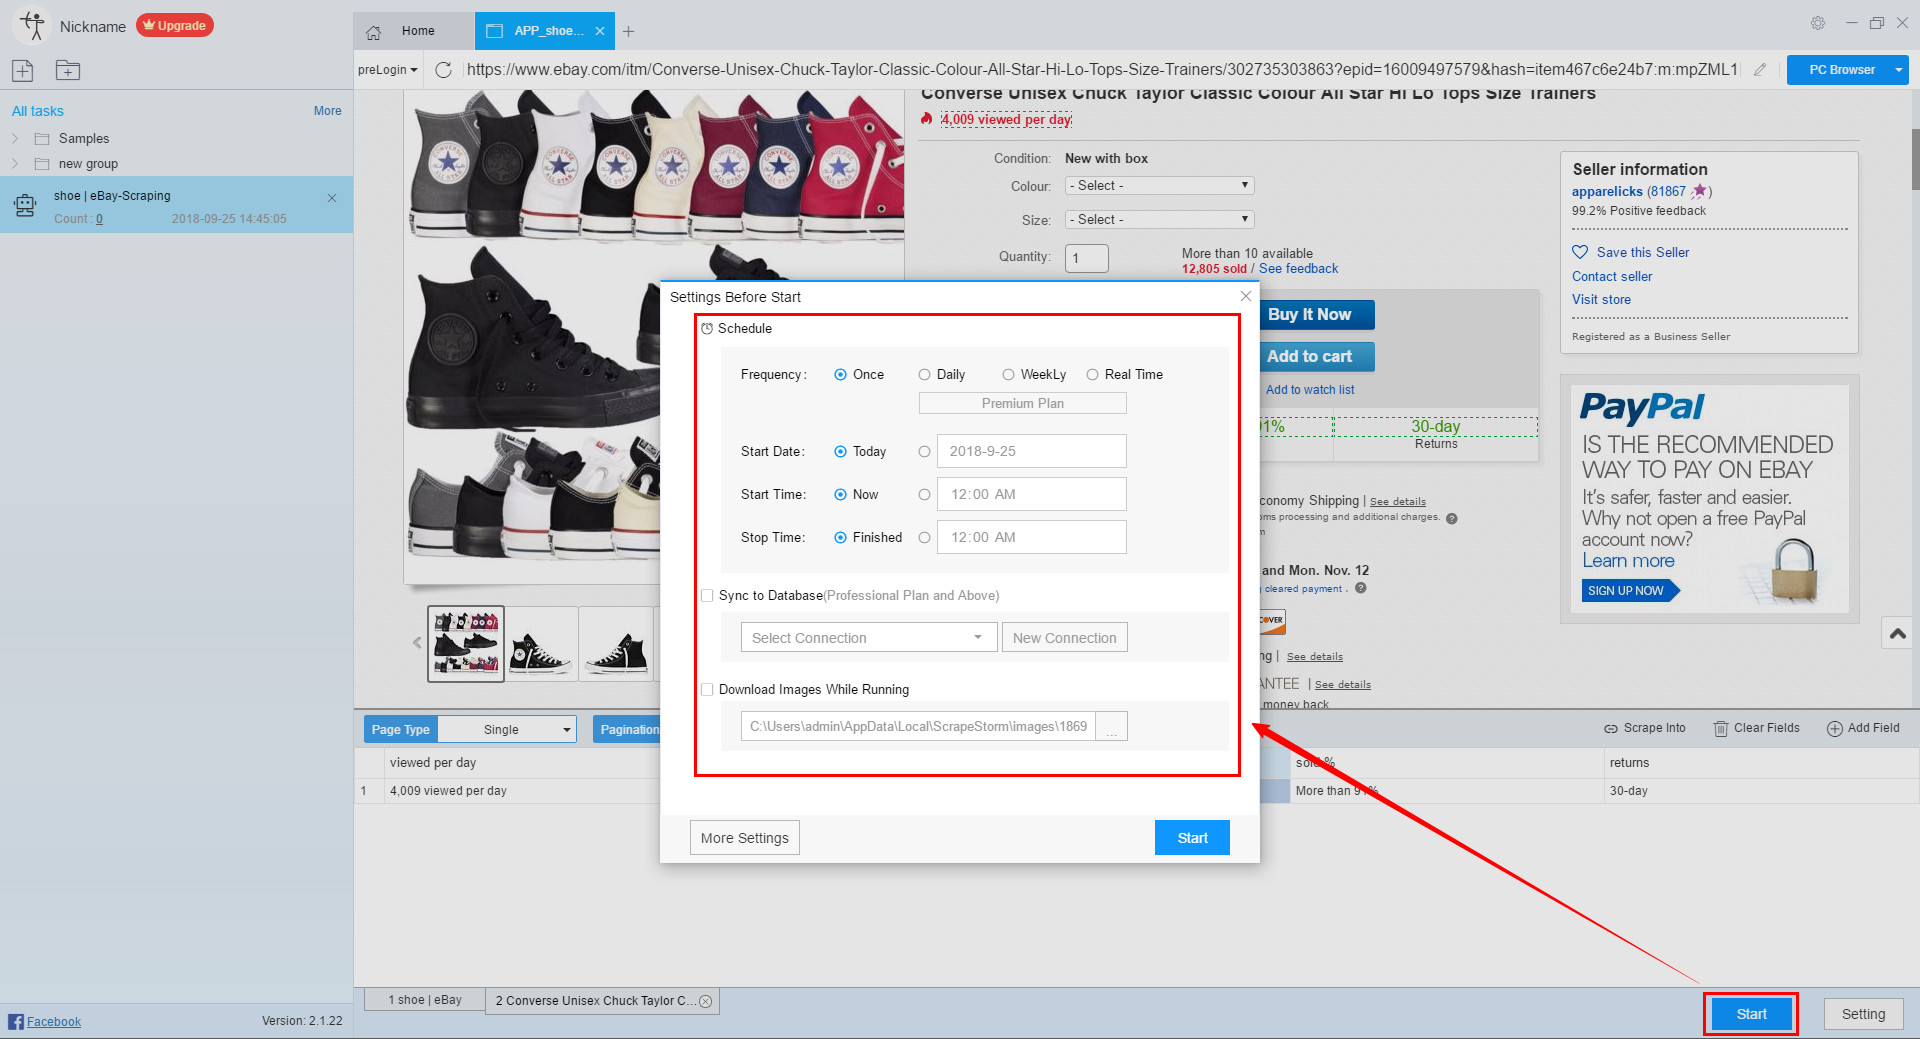Click the Scrape Into icon
This screenshot has height=1039, width=1920.
coord(1611,728)
